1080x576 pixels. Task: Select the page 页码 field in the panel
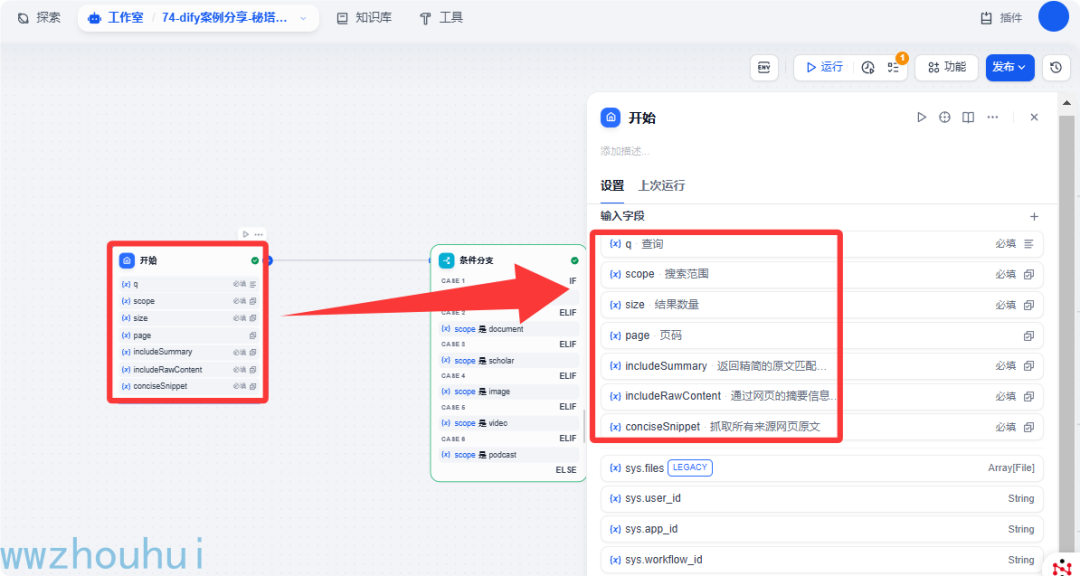(x=822, y=336)
